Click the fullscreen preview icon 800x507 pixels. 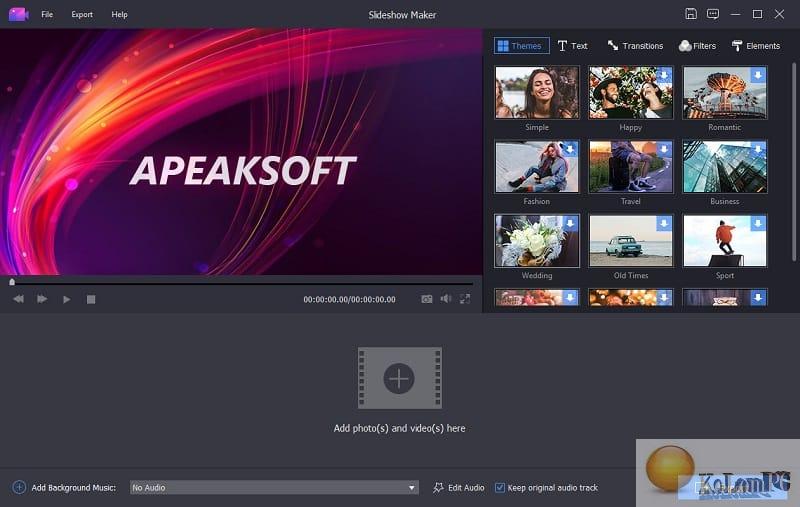[x=465, y=299]
